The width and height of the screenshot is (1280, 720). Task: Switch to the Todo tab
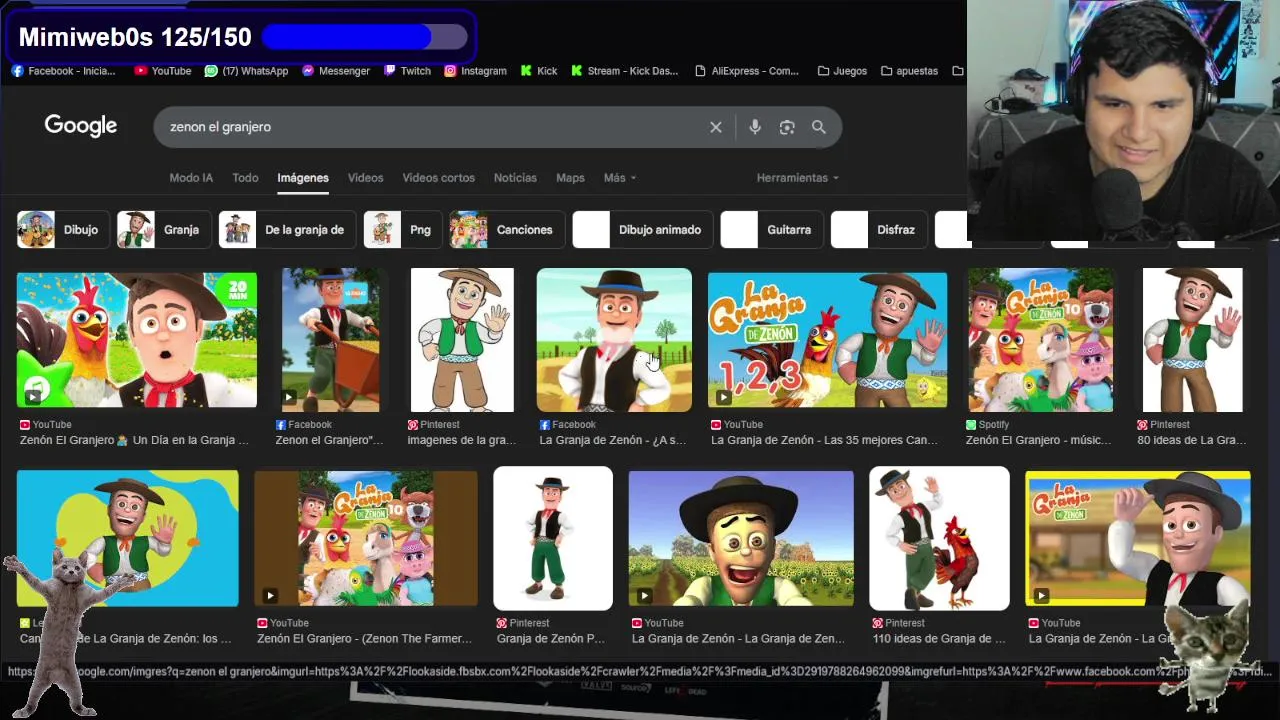pyautogui.click(x=245, y=177)
